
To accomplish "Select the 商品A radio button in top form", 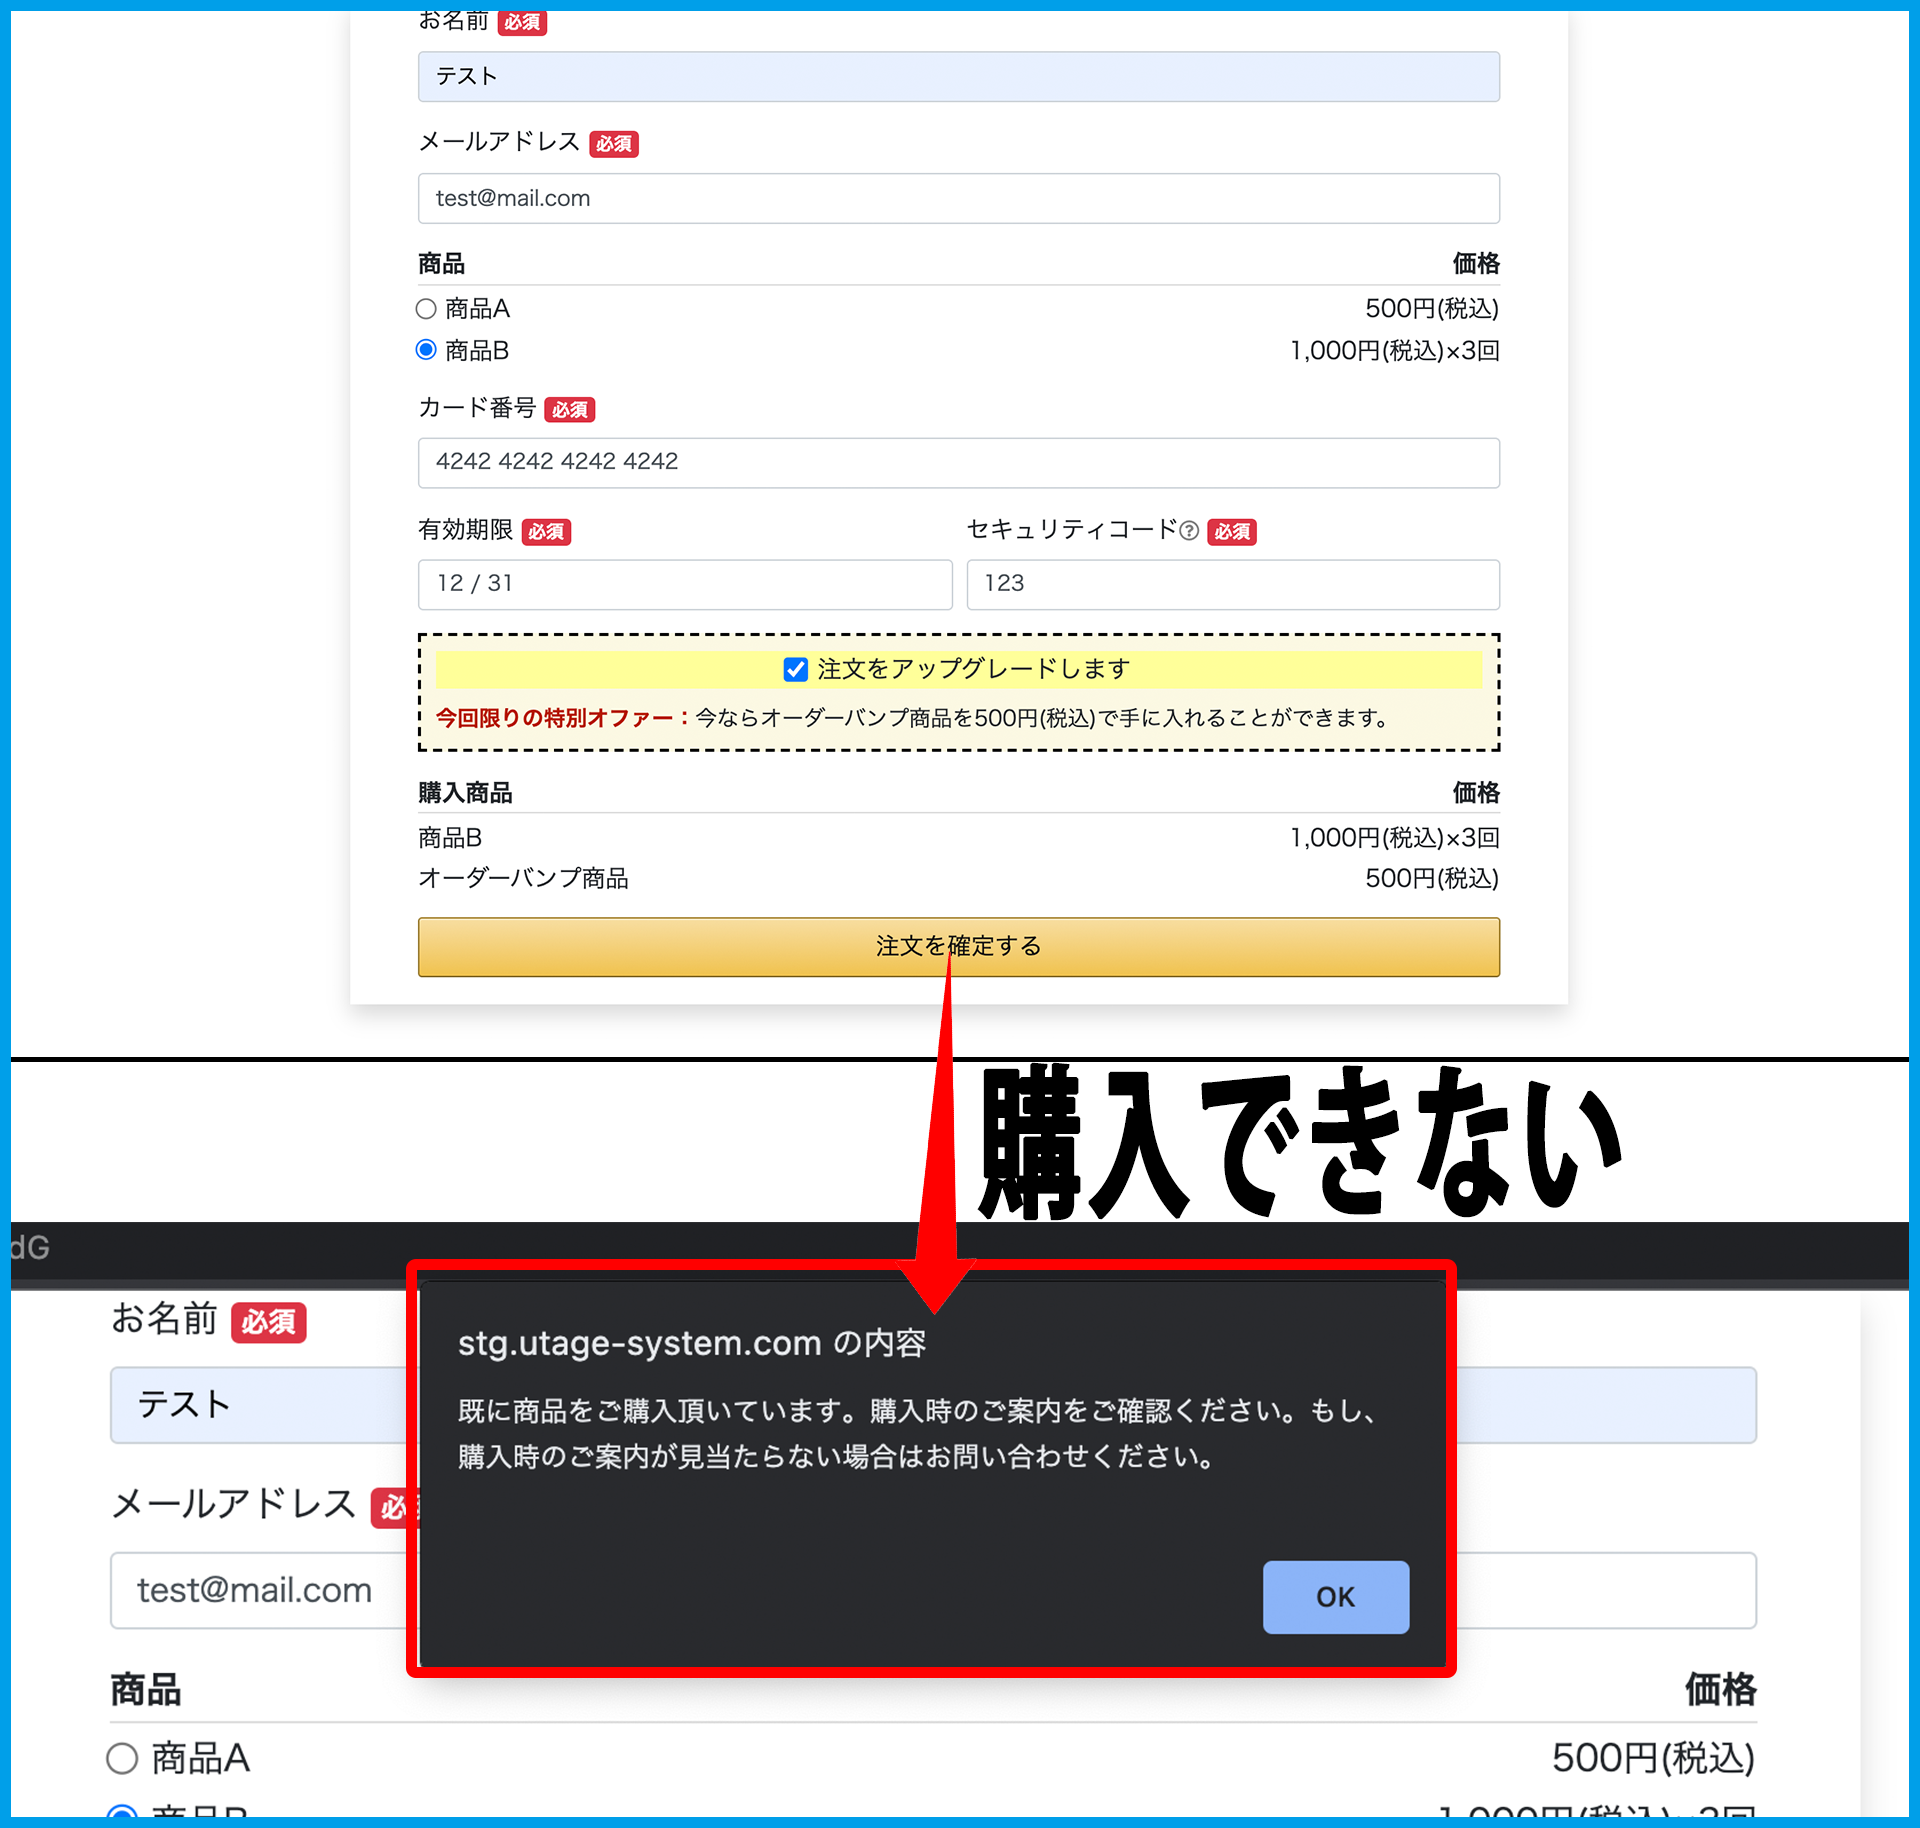I will [426, 309].
